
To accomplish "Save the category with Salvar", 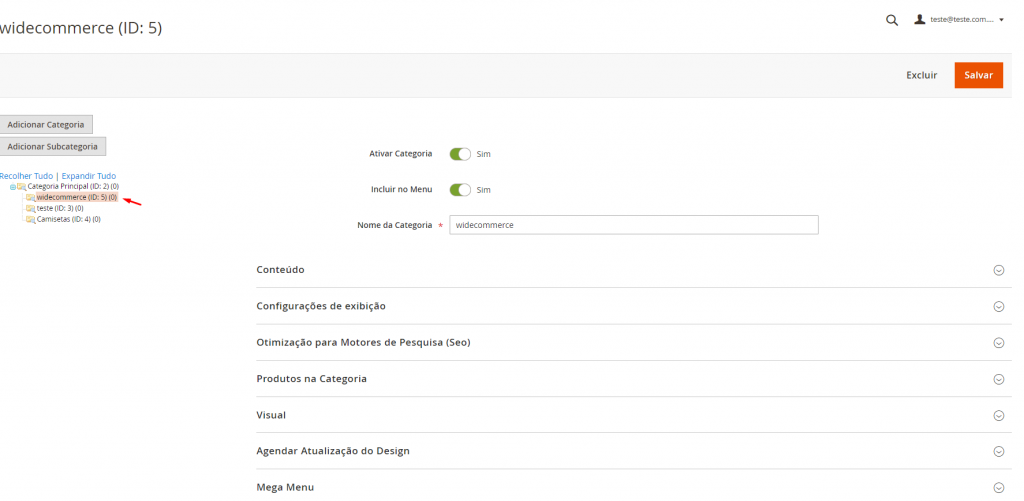I will coord(978,75).
